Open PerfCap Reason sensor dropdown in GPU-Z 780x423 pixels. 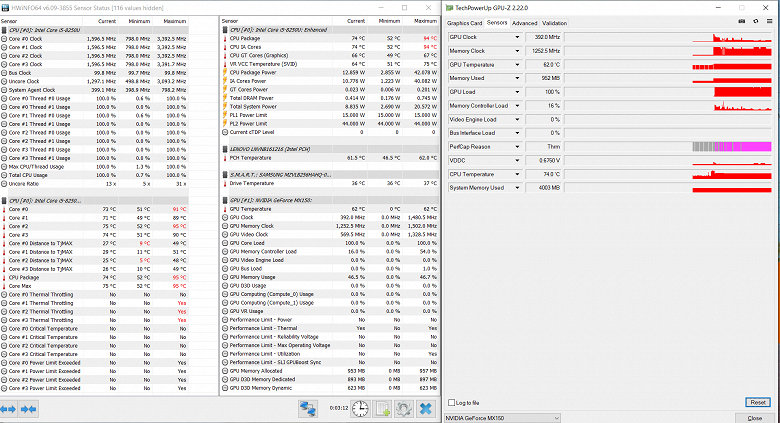517,147
